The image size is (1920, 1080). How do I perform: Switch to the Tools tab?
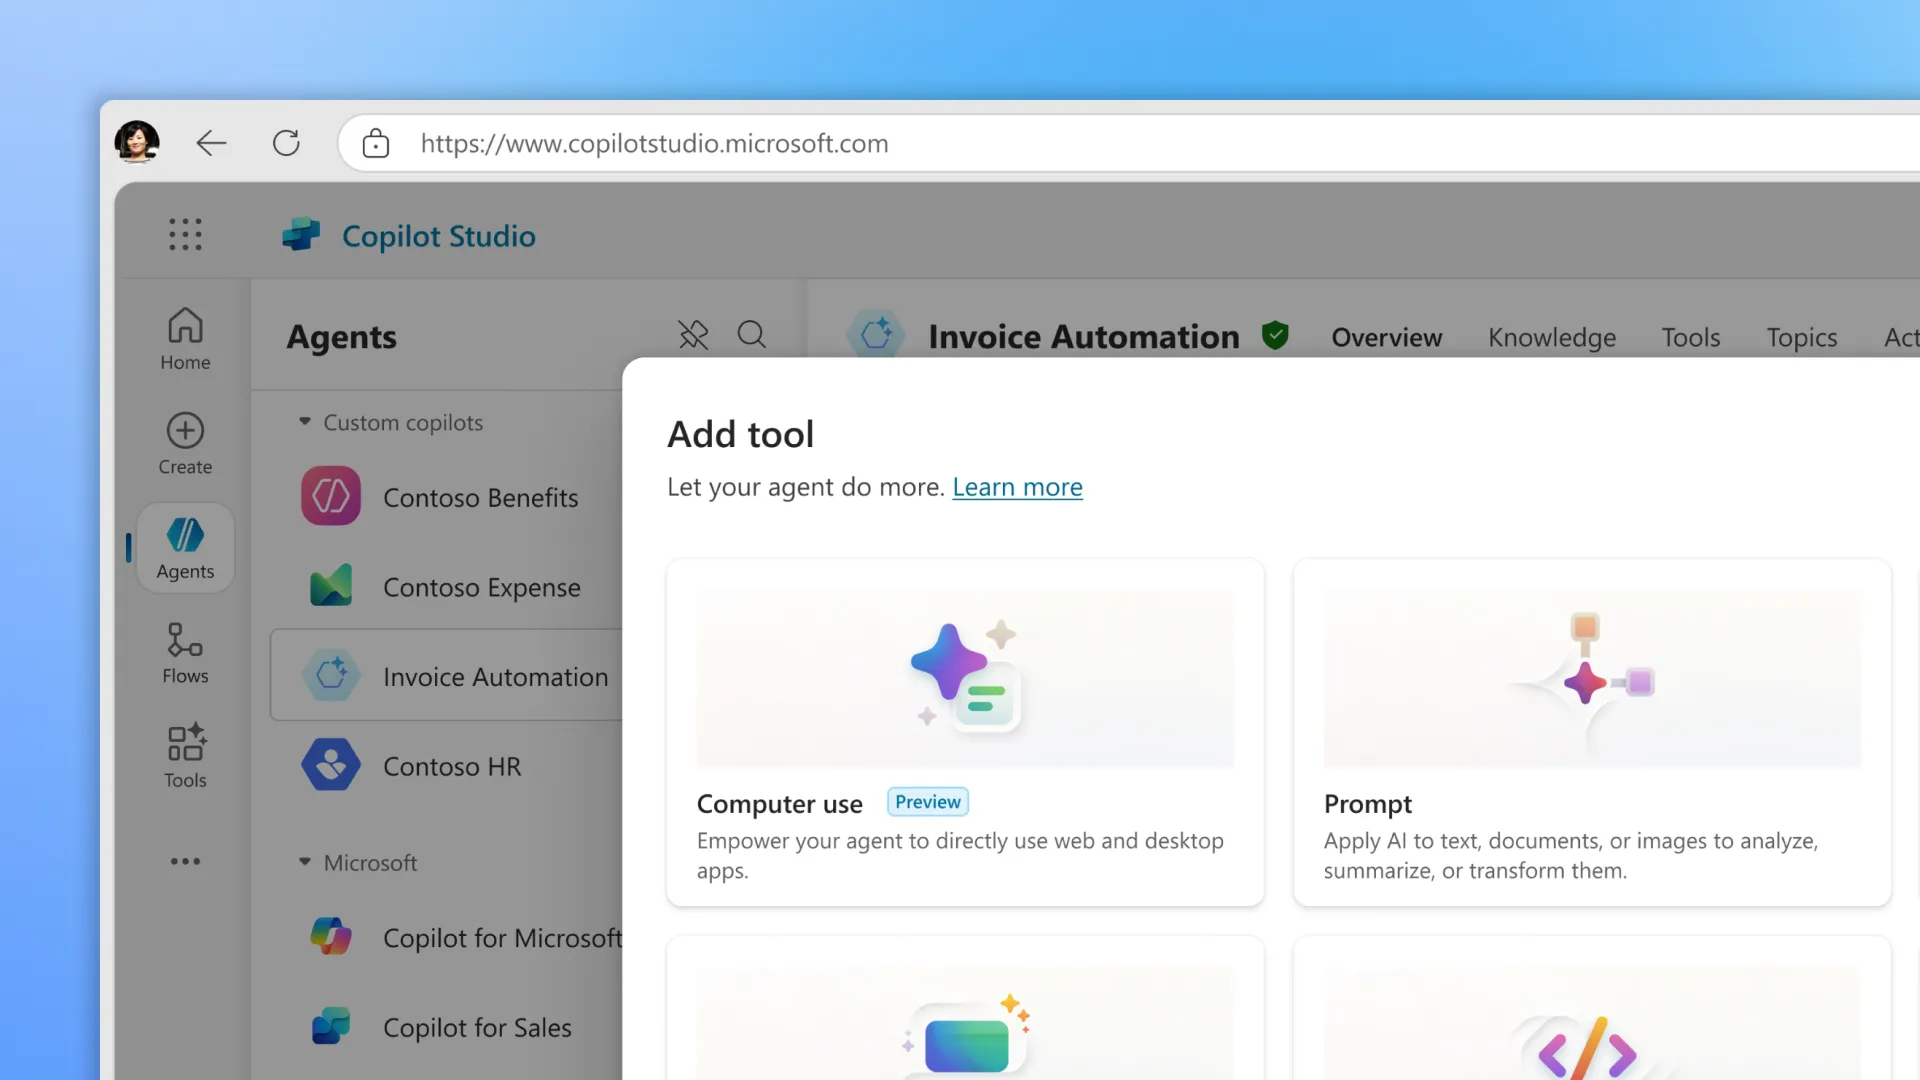point(1691,338)
